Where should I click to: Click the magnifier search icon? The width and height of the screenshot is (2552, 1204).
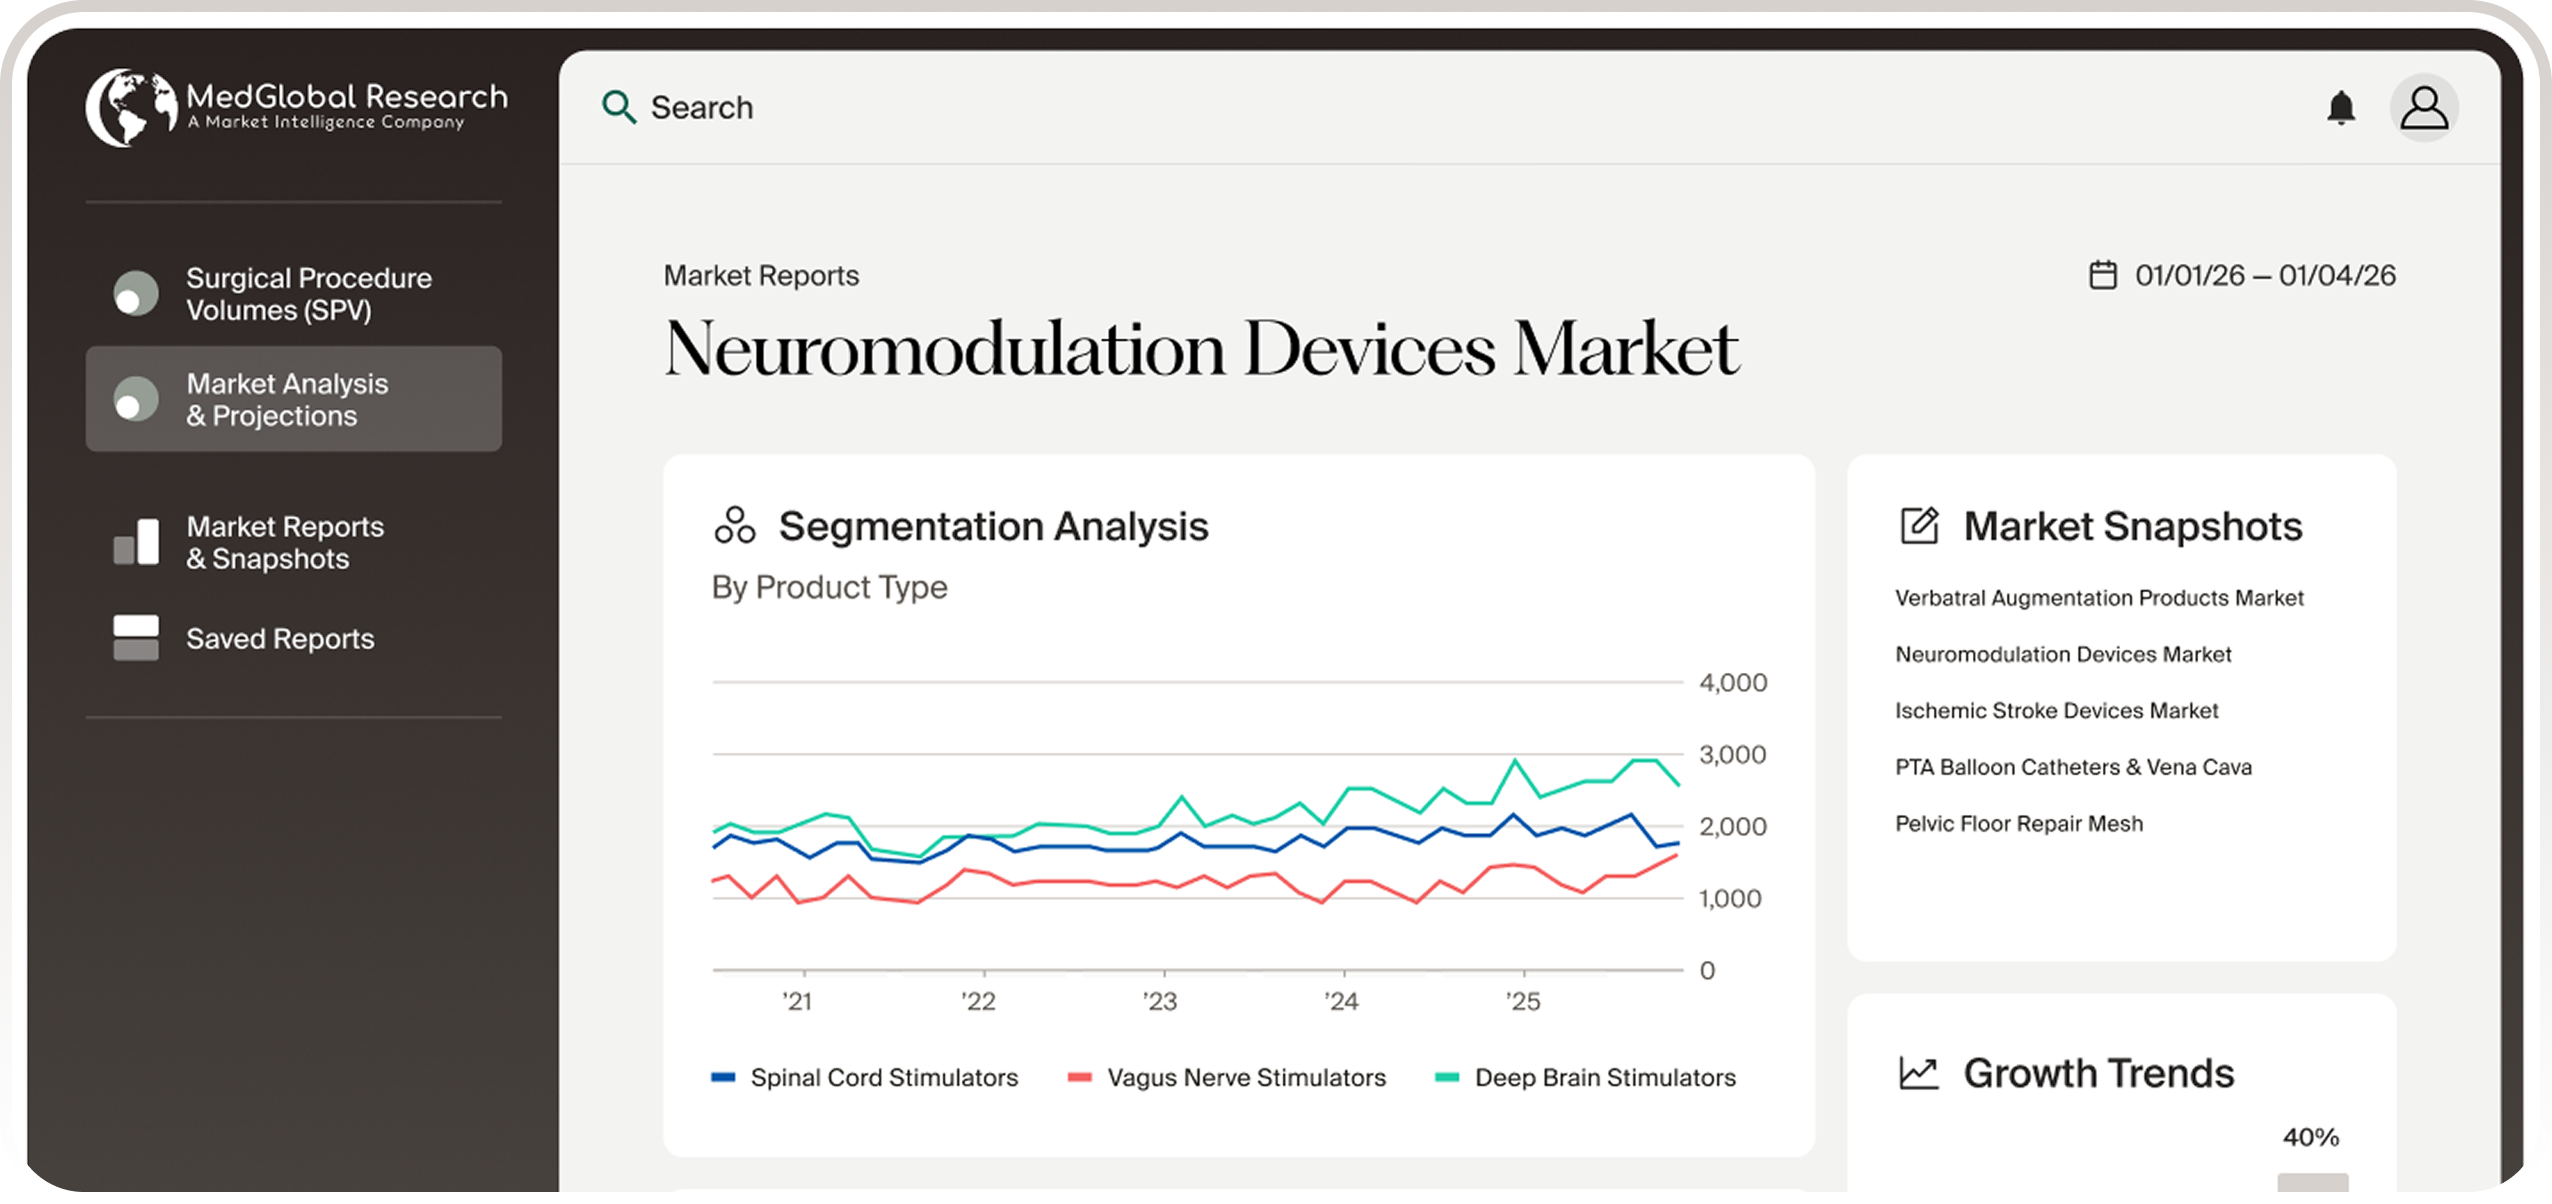(x=618, y=107)
